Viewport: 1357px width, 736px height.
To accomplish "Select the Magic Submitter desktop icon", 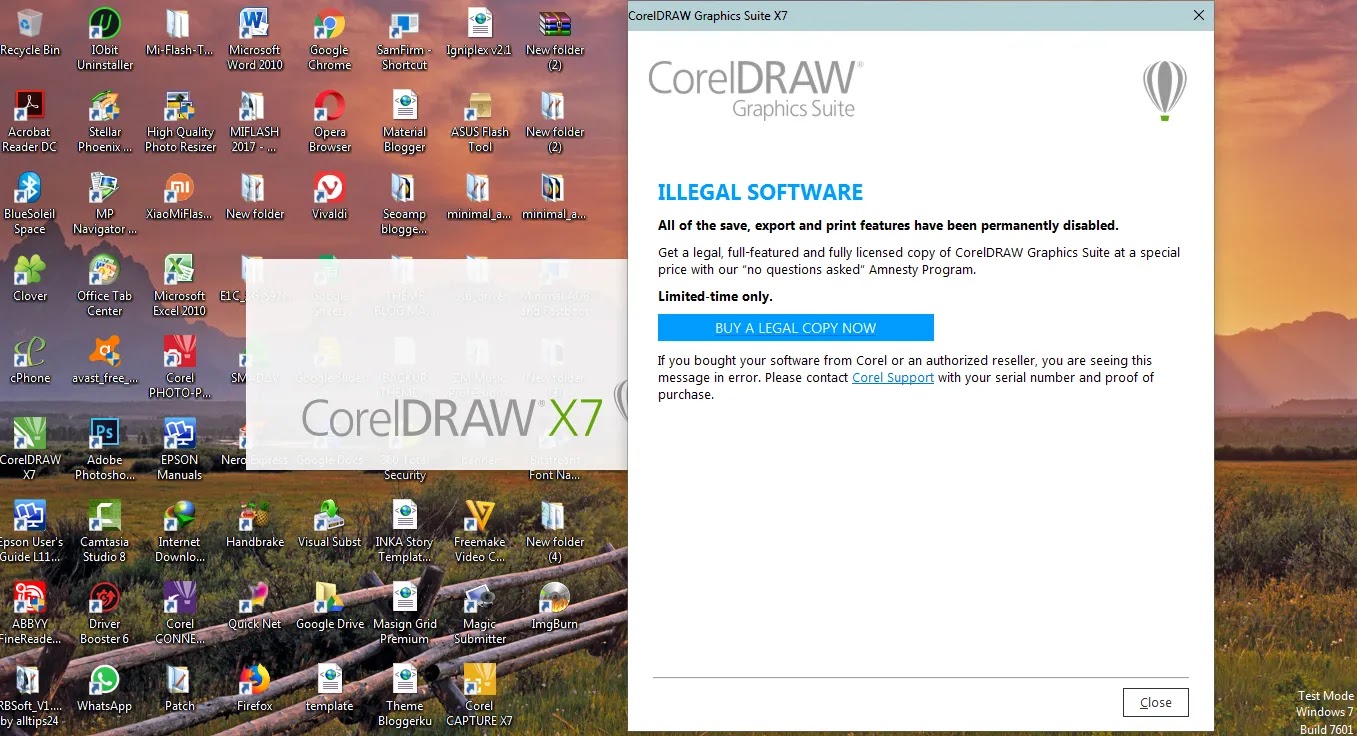I will pos(480,613).
